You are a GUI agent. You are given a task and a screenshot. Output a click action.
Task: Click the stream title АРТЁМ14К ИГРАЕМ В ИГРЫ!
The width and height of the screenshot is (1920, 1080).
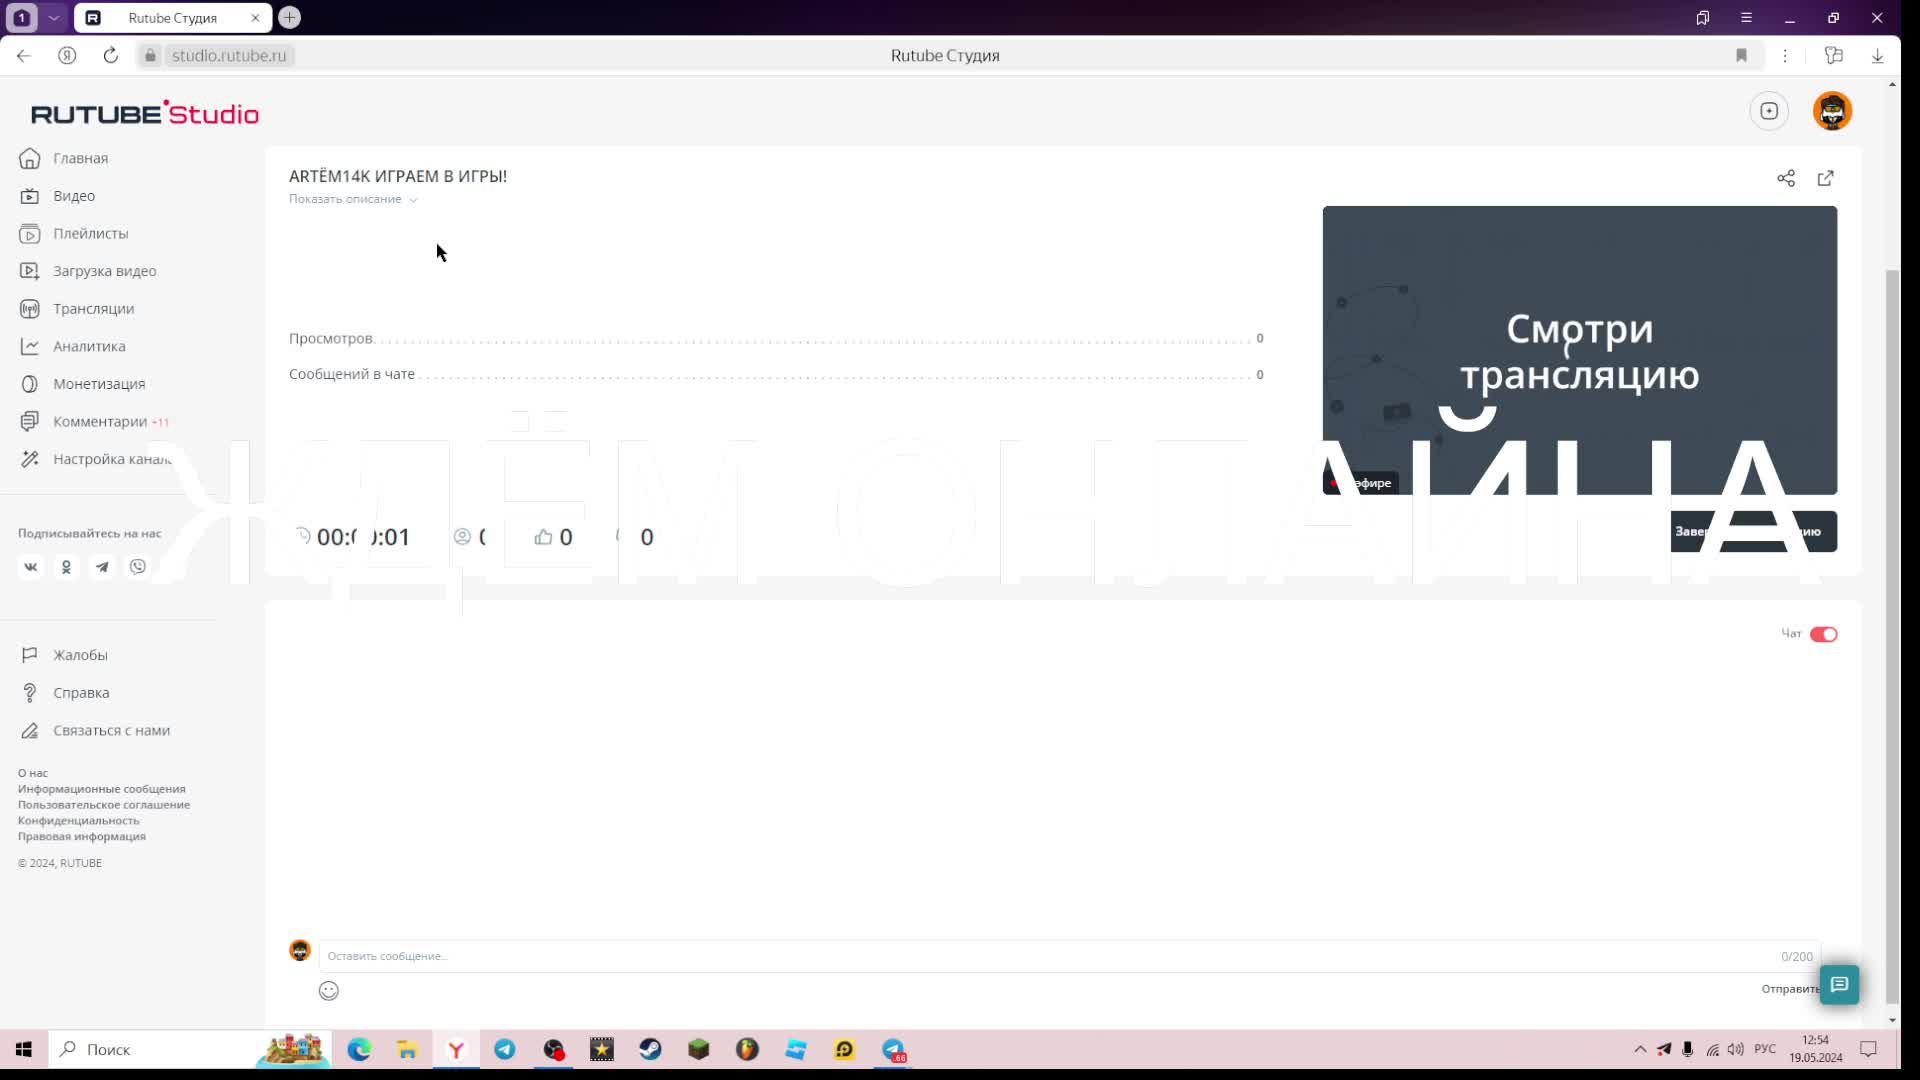pos(398,176)
